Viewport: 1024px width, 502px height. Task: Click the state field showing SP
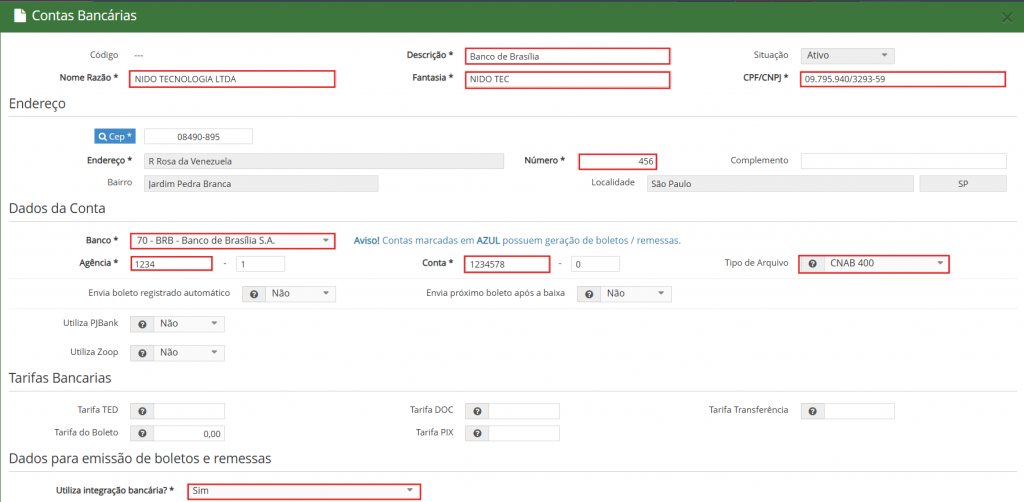pyautogui.click(x=963, y=184)
